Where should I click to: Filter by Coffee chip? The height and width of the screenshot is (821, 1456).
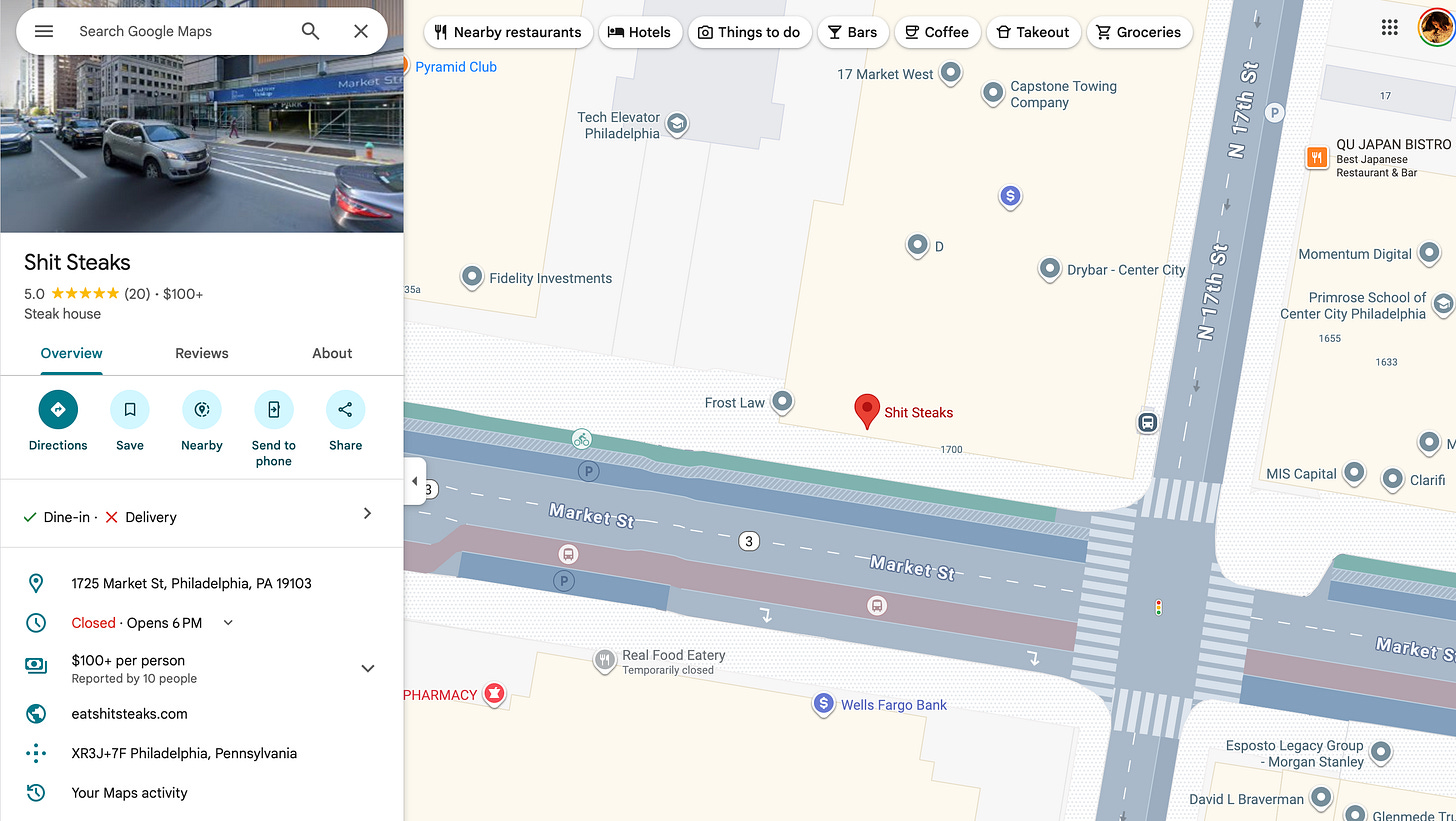[x=937, y=32]
